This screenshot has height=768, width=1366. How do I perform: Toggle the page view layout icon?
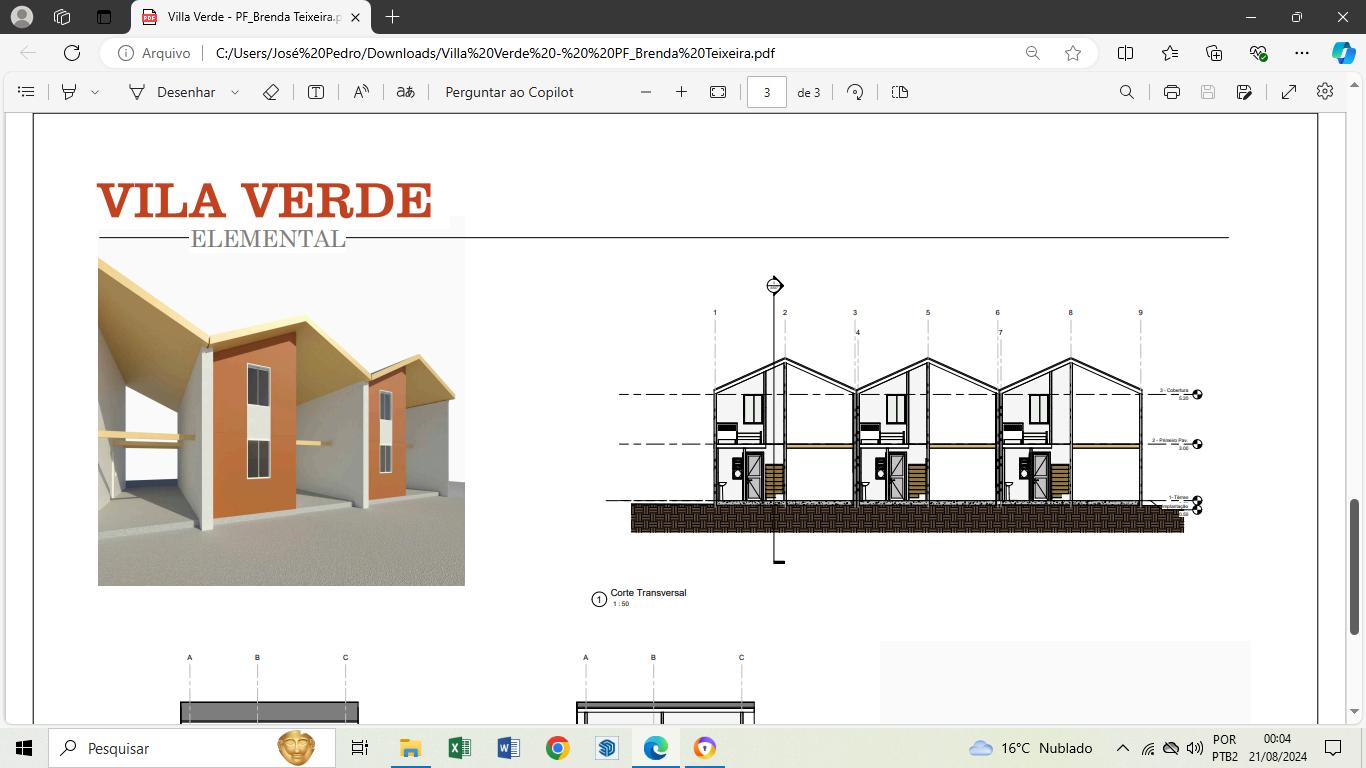[900, 92]
